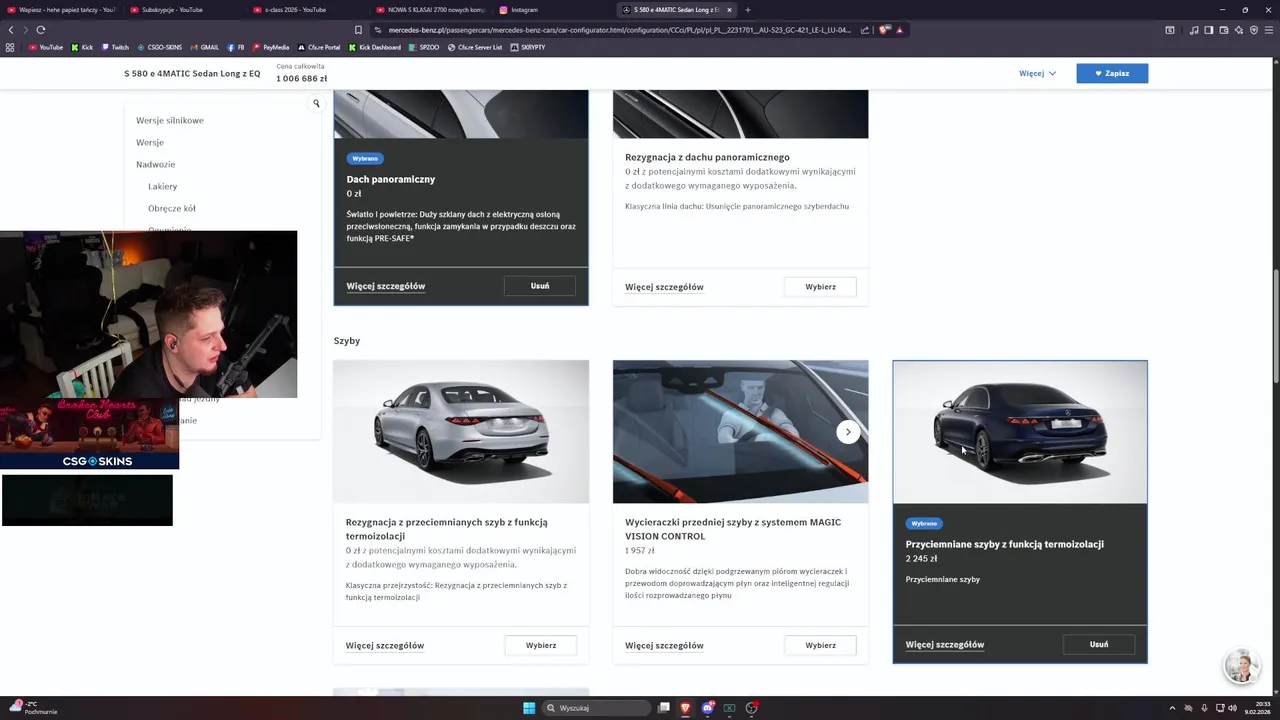
Task: Open the chat assistant avatar
Action: tap(1241, 666)
